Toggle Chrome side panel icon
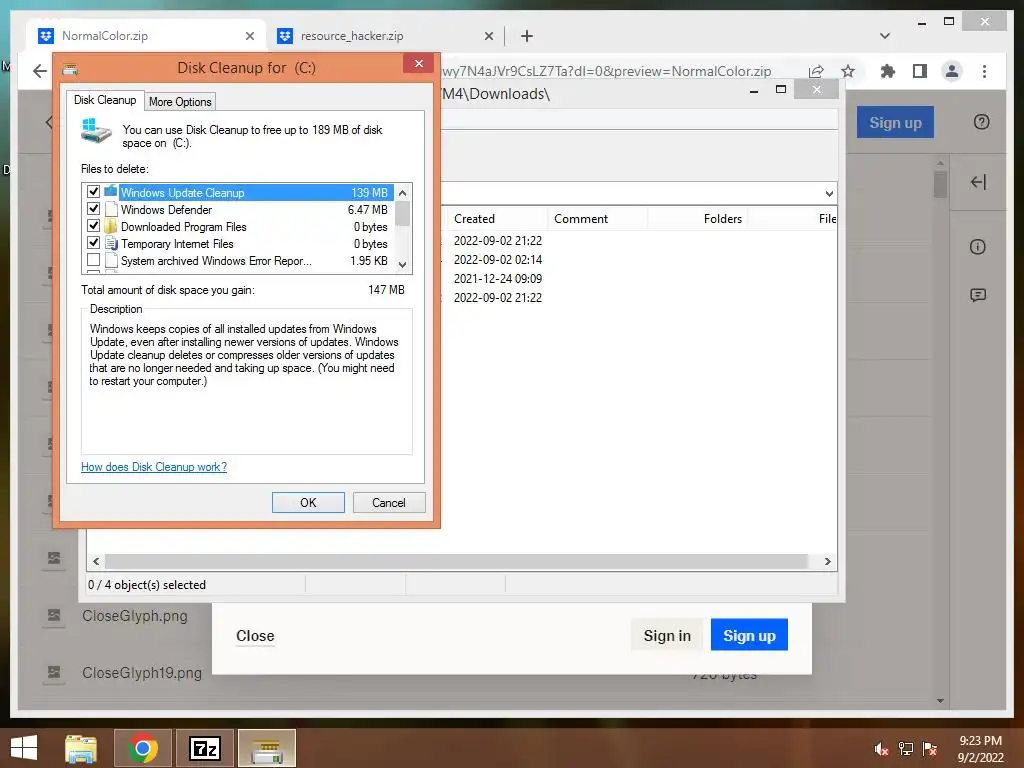Image resolution: width=1024 pixels, height=768 pixels. (920, 71)
